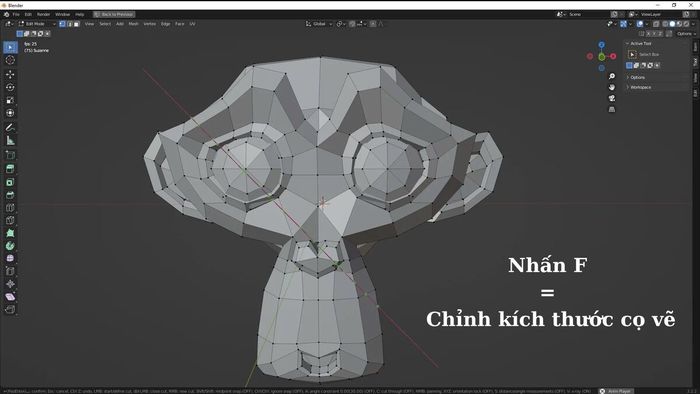Open the File menu
This screenshot has height=394, width=700.
tap(16, 14)
